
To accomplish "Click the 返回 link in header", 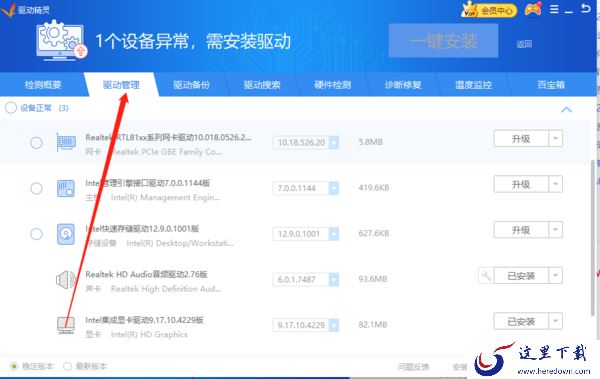I will tap(524, 44).
